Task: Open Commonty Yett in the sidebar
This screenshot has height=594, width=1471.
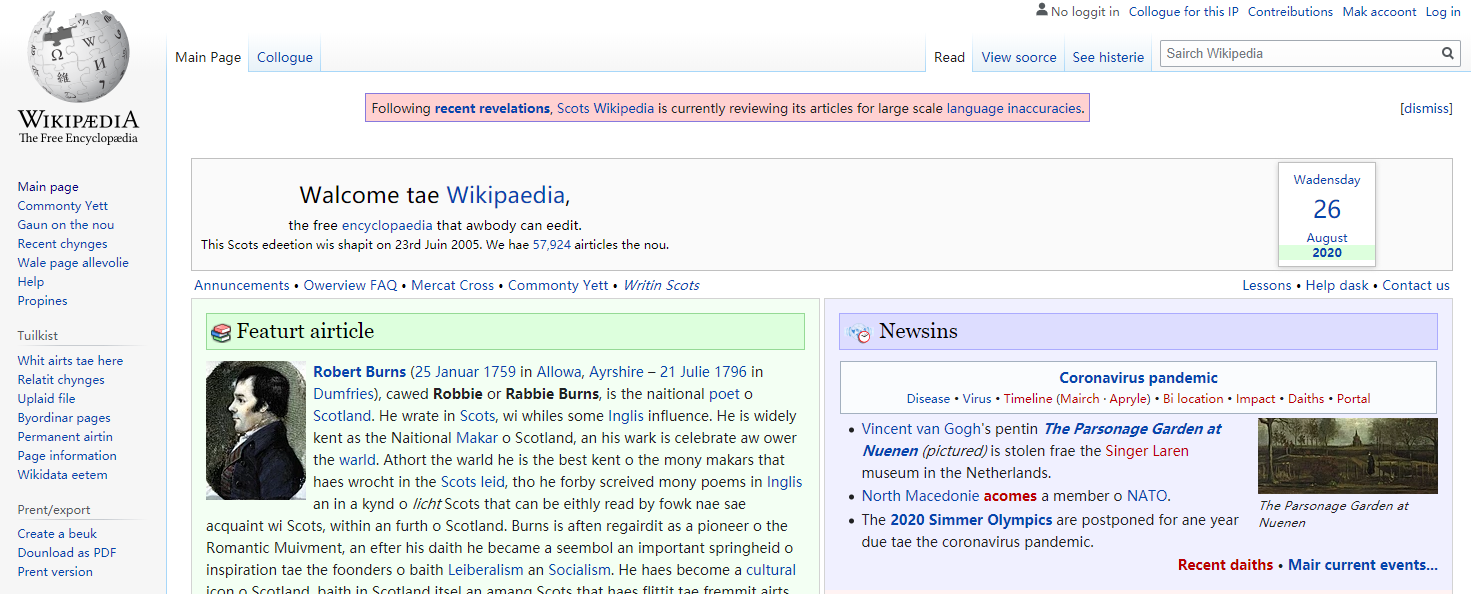Action: point(63,206)
